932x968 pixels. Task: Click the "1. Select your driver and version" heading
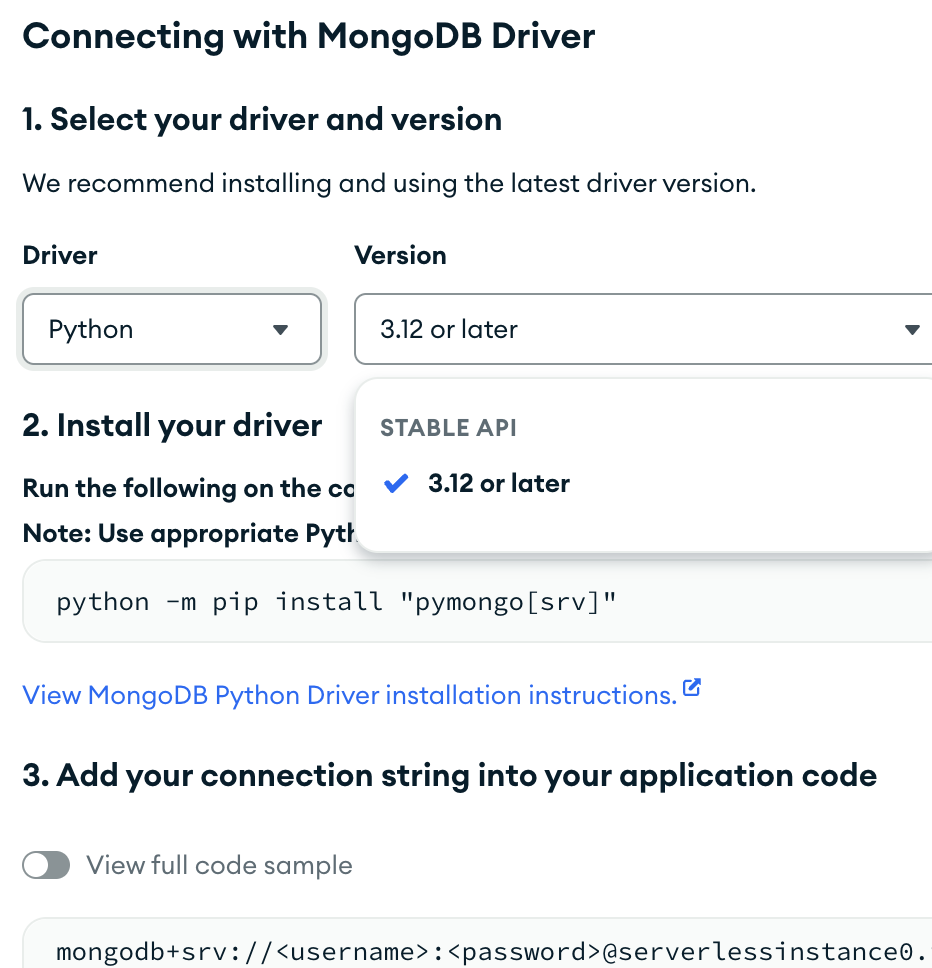pyautogui.click(x=262, y=120)
